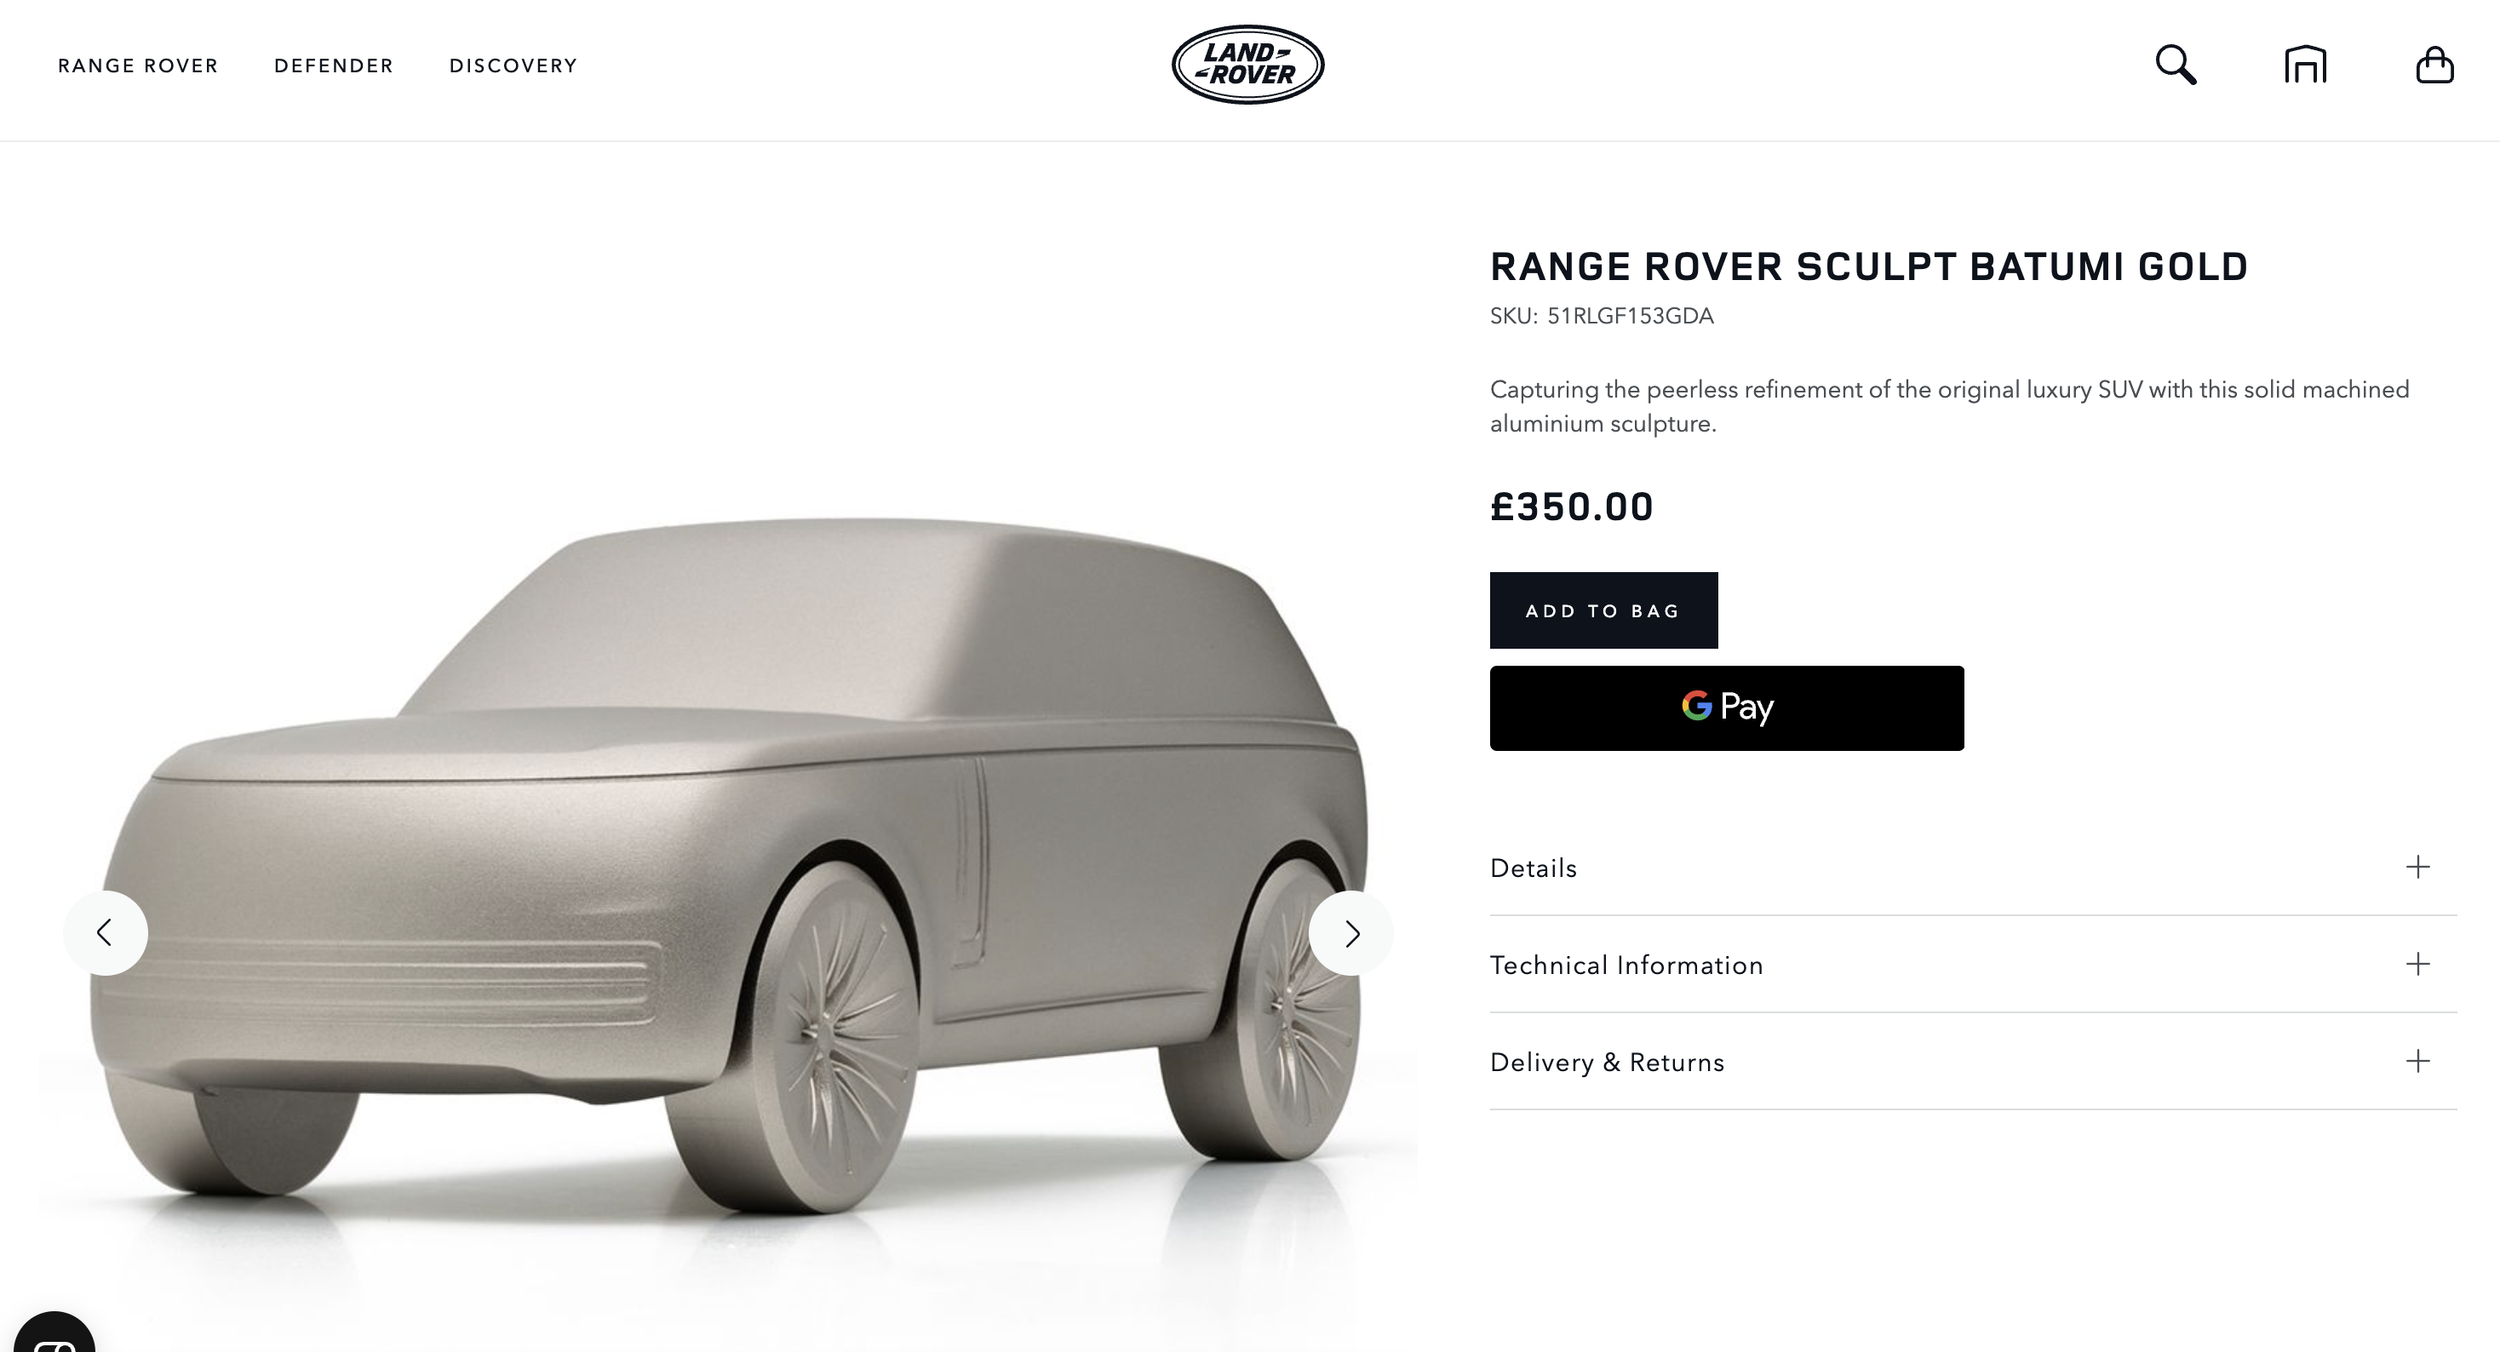The image size is (2500, 1352).
Task: Open the search magnifier icon
Action: tap(2175, 65)
